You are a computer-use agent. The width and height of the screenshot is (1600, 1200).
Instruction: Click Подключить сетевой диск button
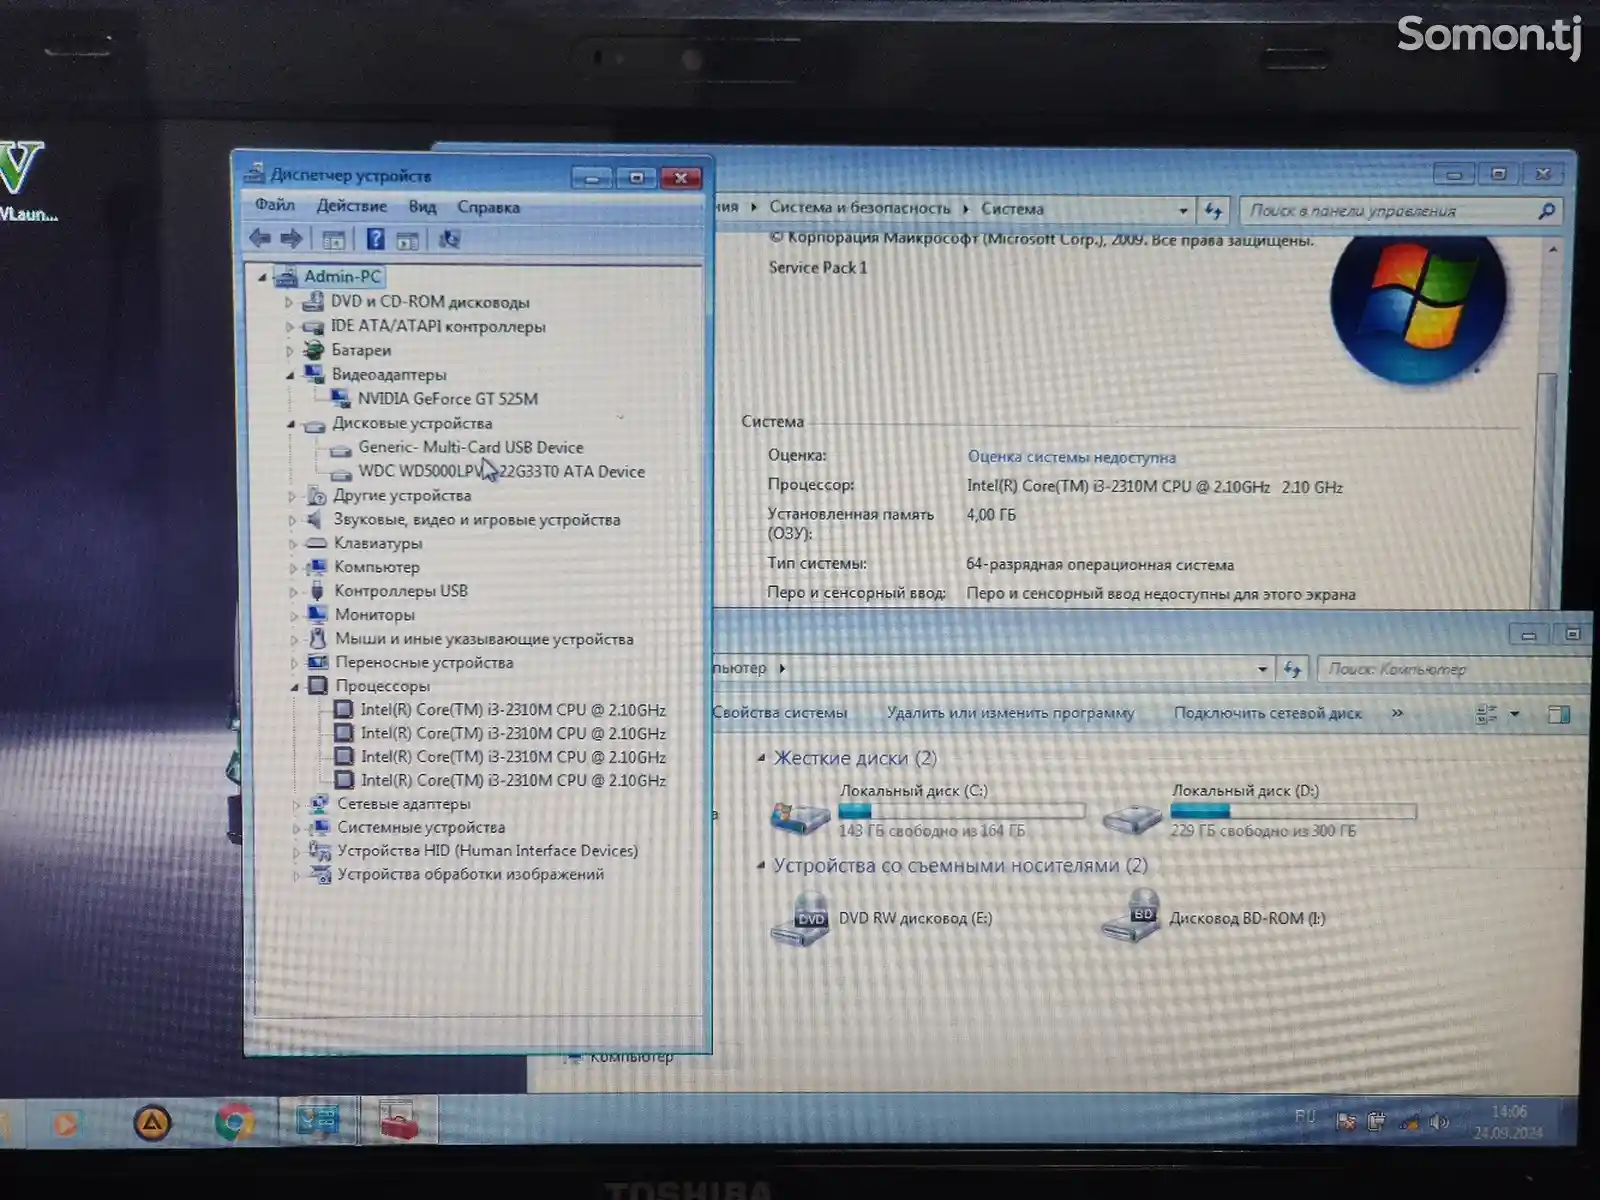click(1268, 713)
